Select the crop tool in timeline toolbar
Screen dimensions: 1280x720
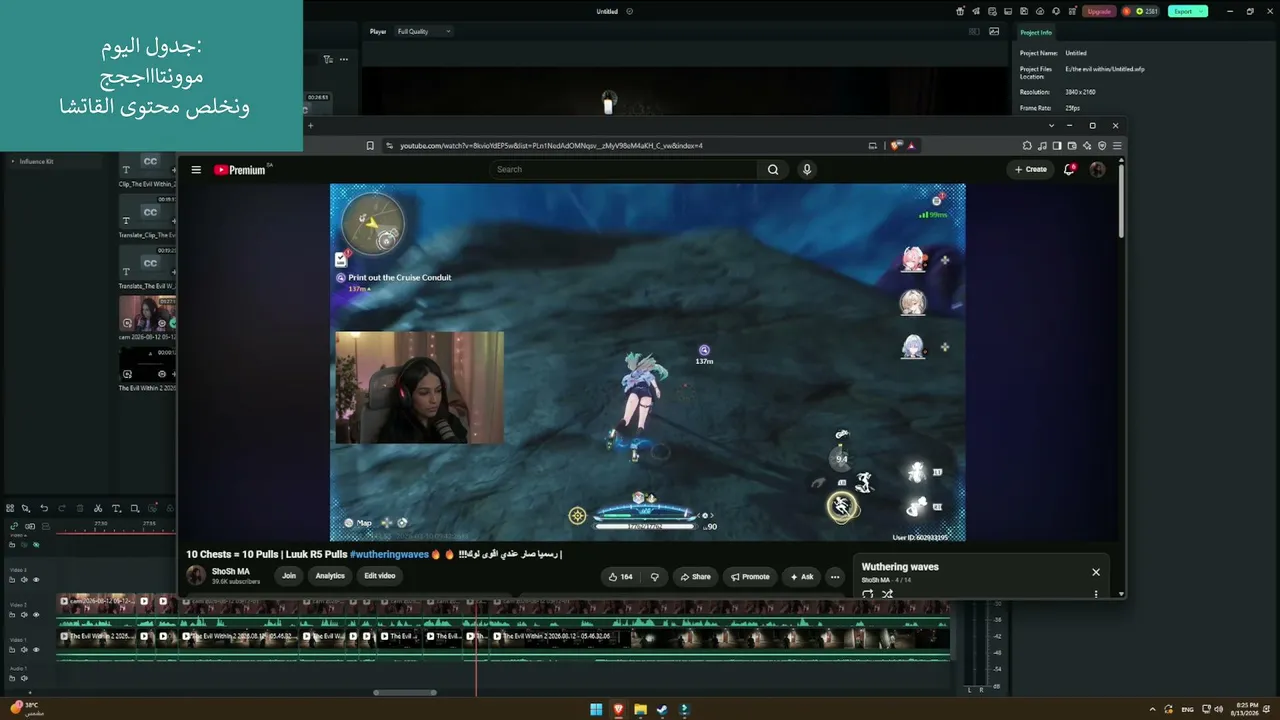(x=134, y=508)
